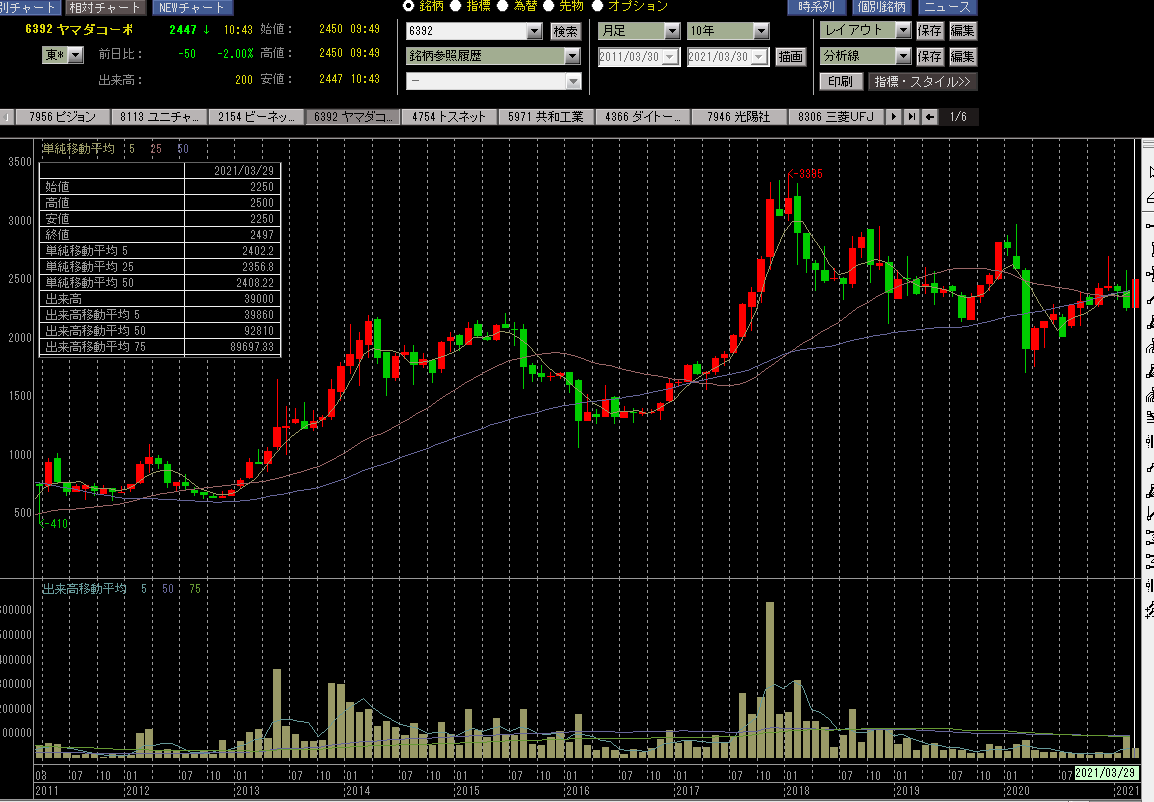This screenshot has width=1154, height=802.
Task: Expand the 10年 period dropdown
Action: (x=759, y=31)
